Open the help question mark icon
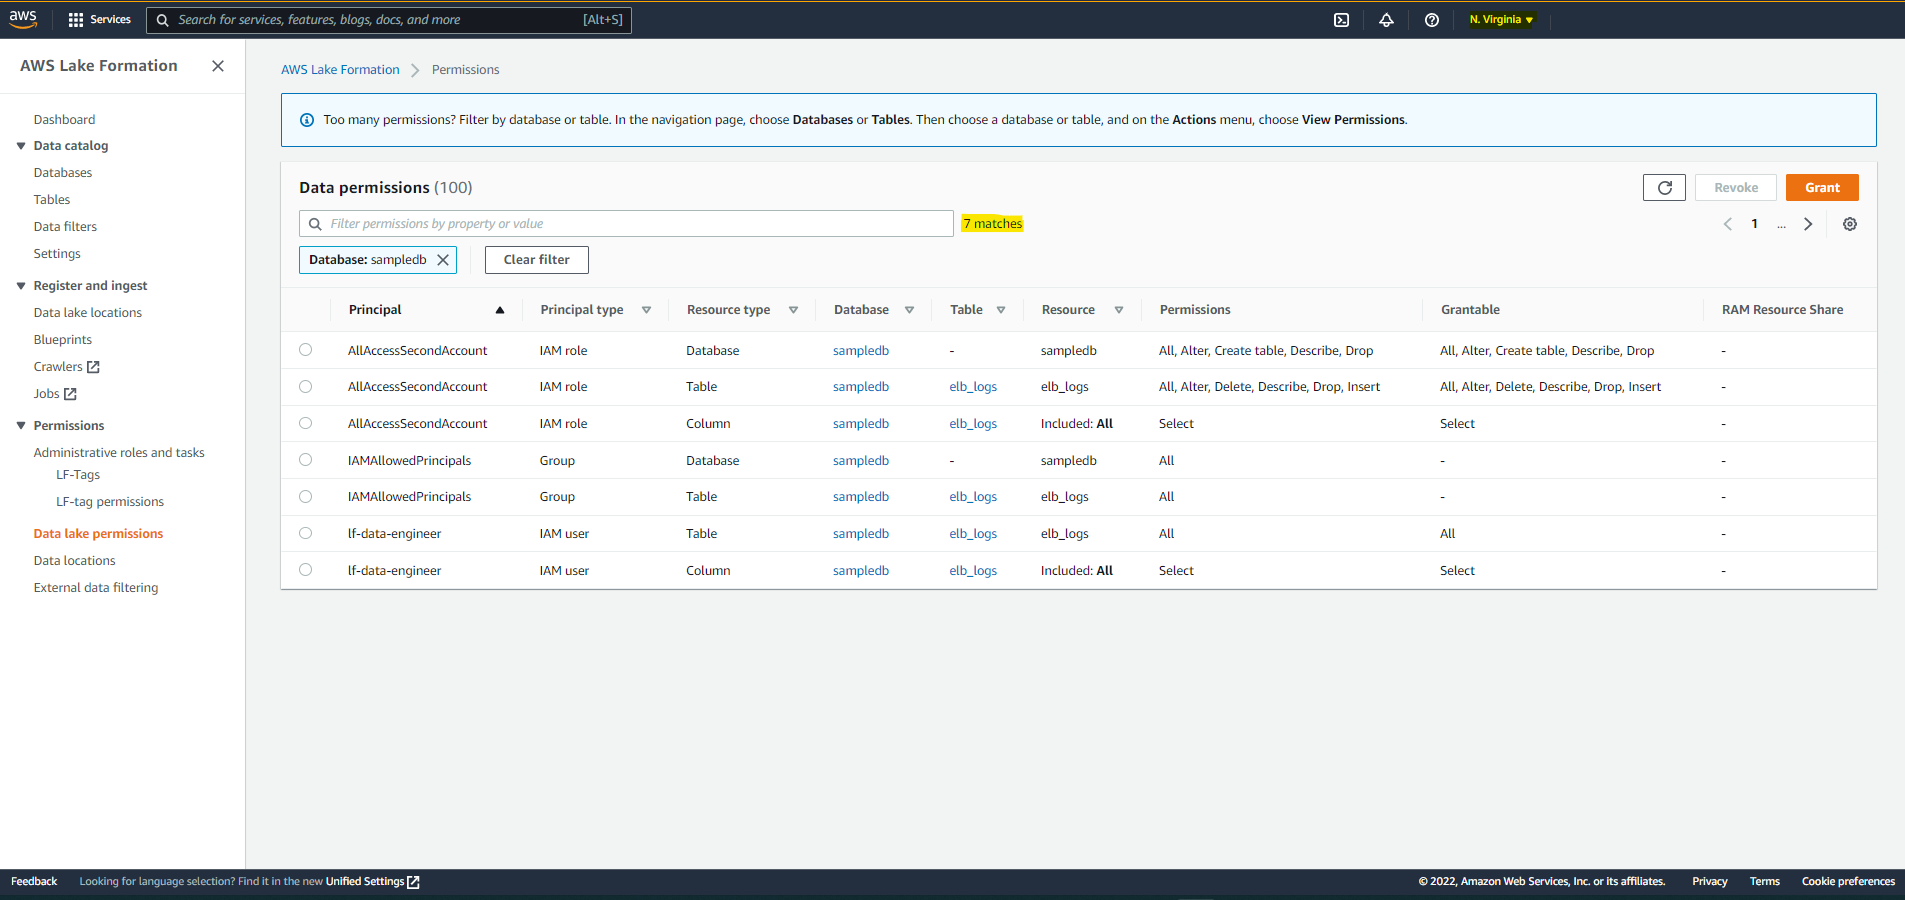 pyautogui.click(x=1432, y=20)
